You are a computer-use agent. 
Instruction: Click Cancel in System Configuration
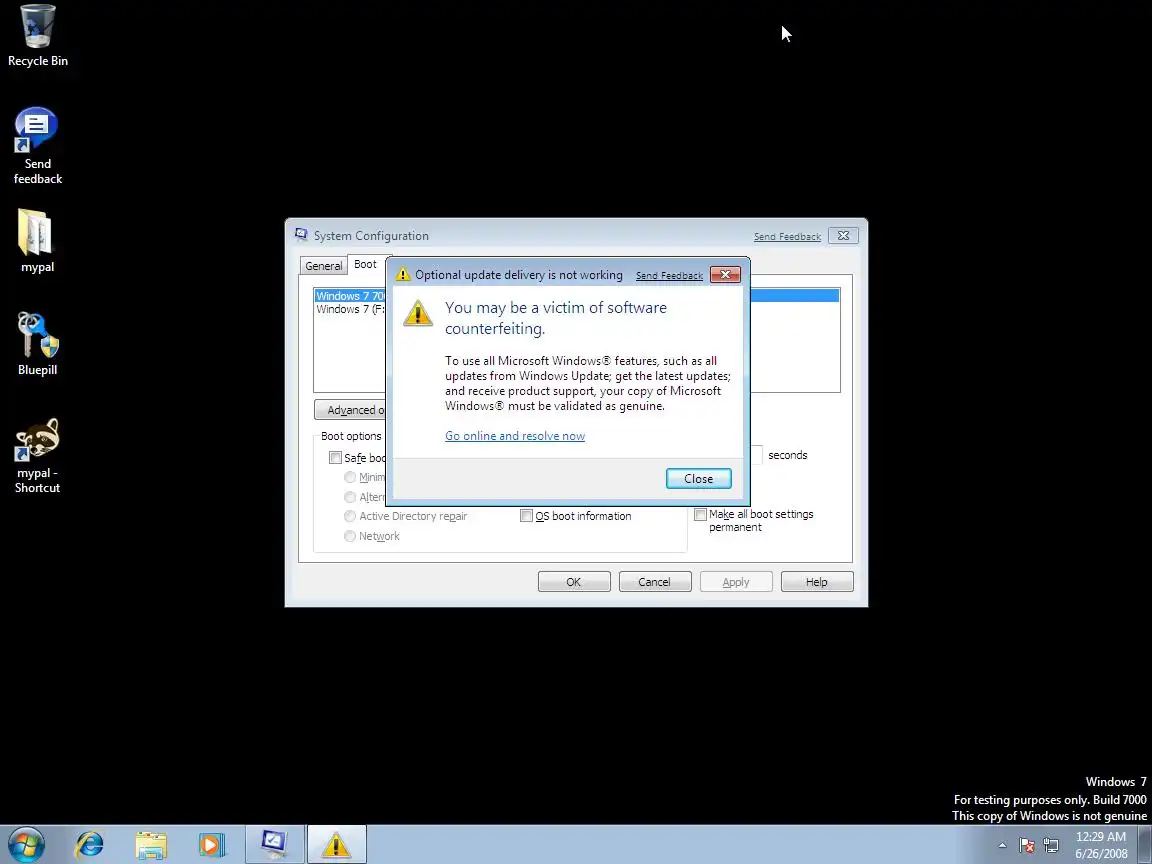point(655,582)
